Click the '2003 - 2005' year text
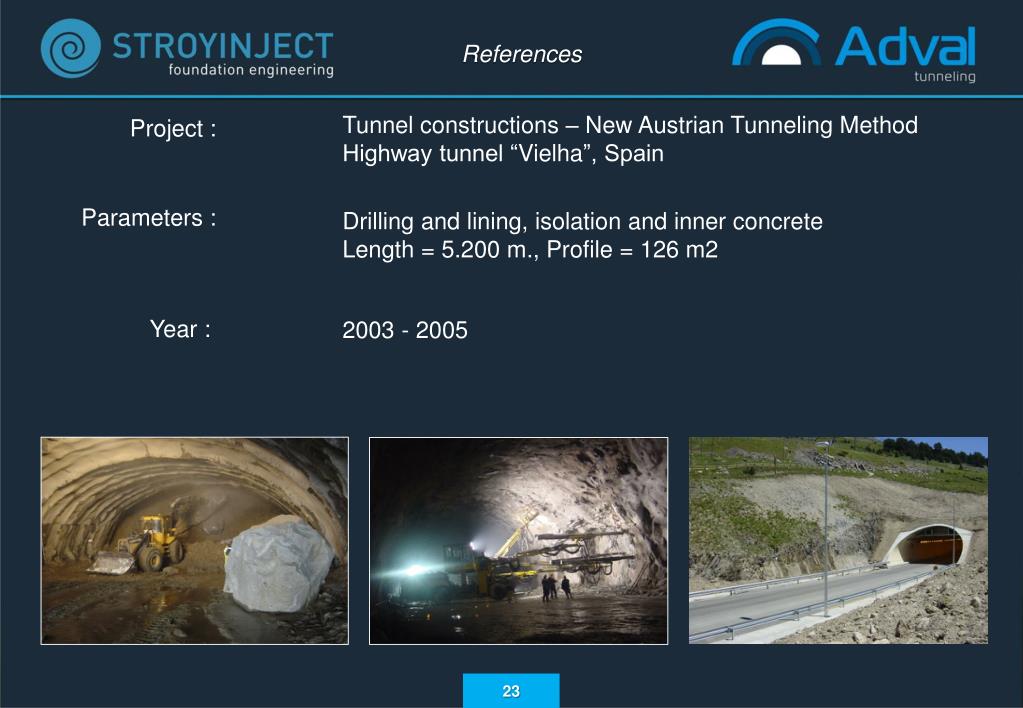 [x=405, y=330]
